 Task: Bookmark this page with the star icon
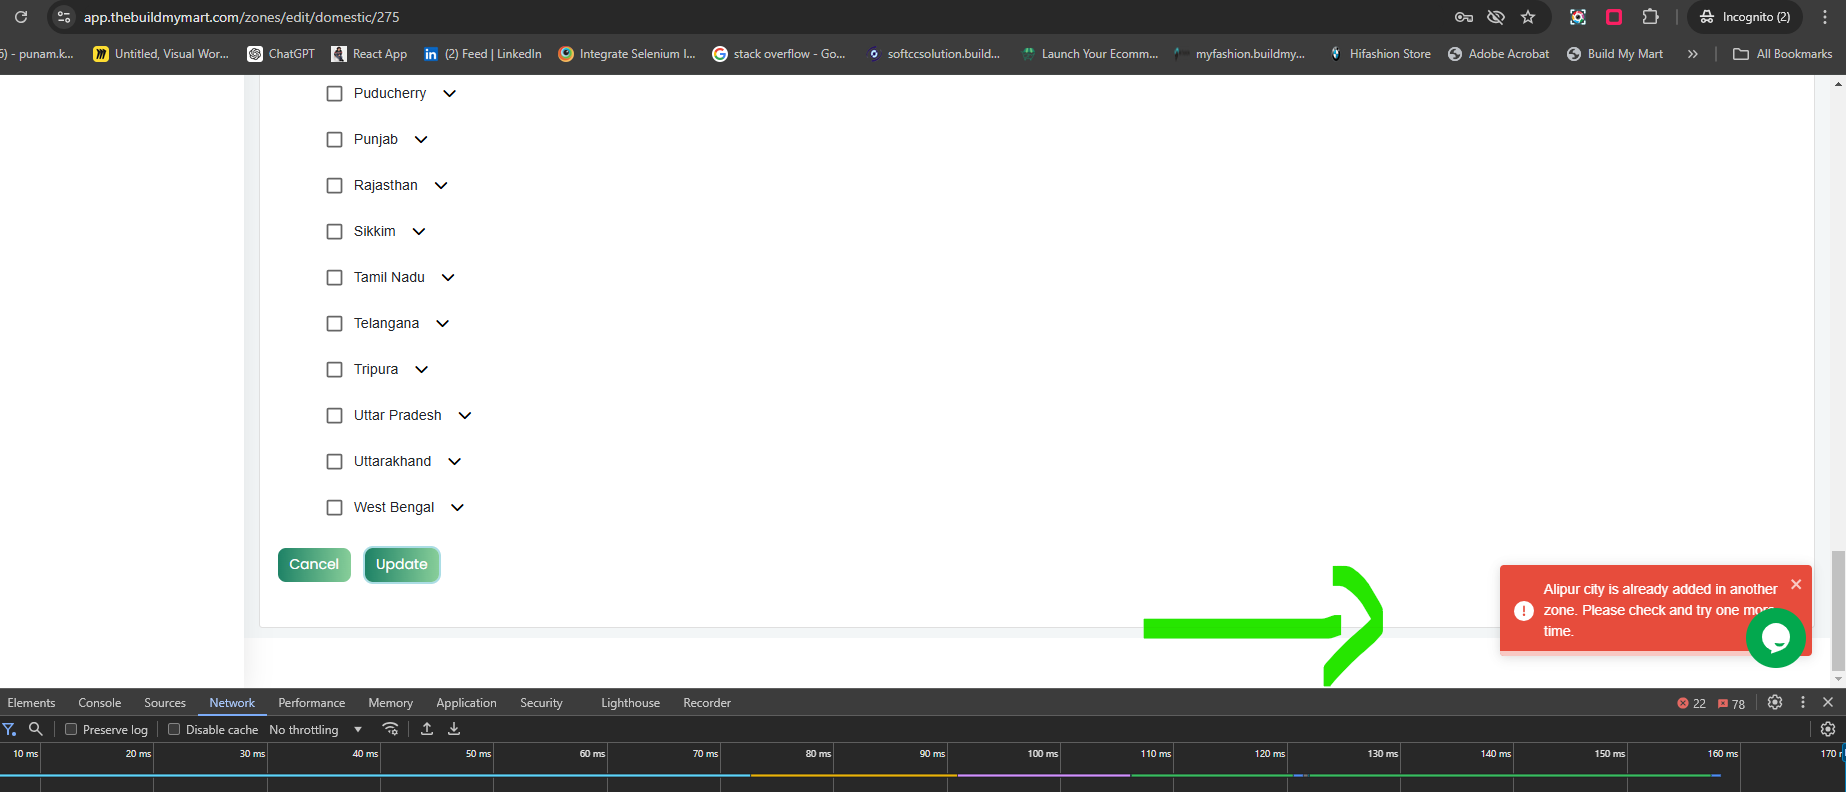pyautogui.click(x=1528, y=17)
